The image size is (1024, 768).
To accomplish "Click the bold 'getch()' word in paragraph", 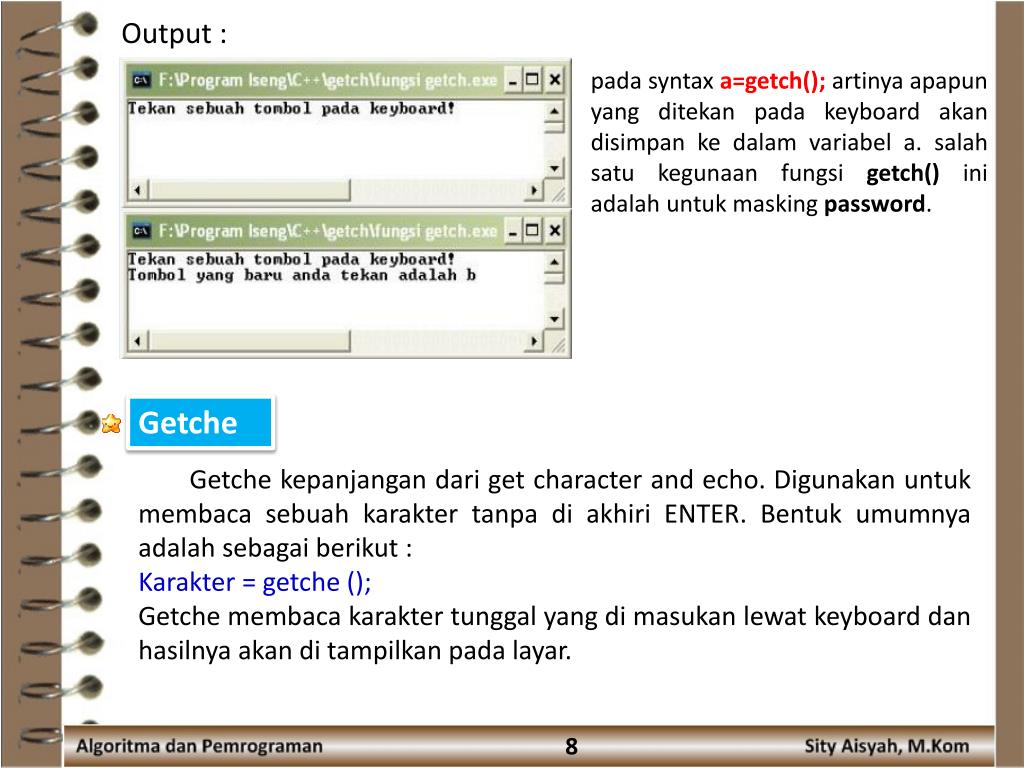I will (x=903, y=174).
